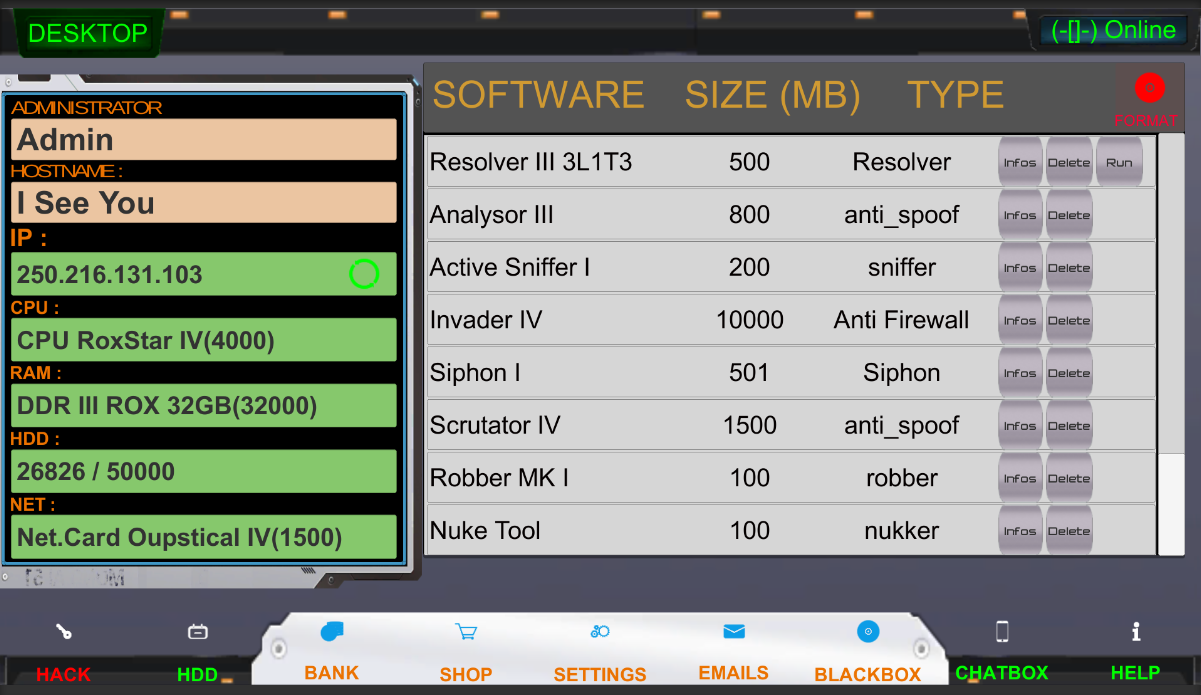Select the HELP menu label

point(1136,672)
